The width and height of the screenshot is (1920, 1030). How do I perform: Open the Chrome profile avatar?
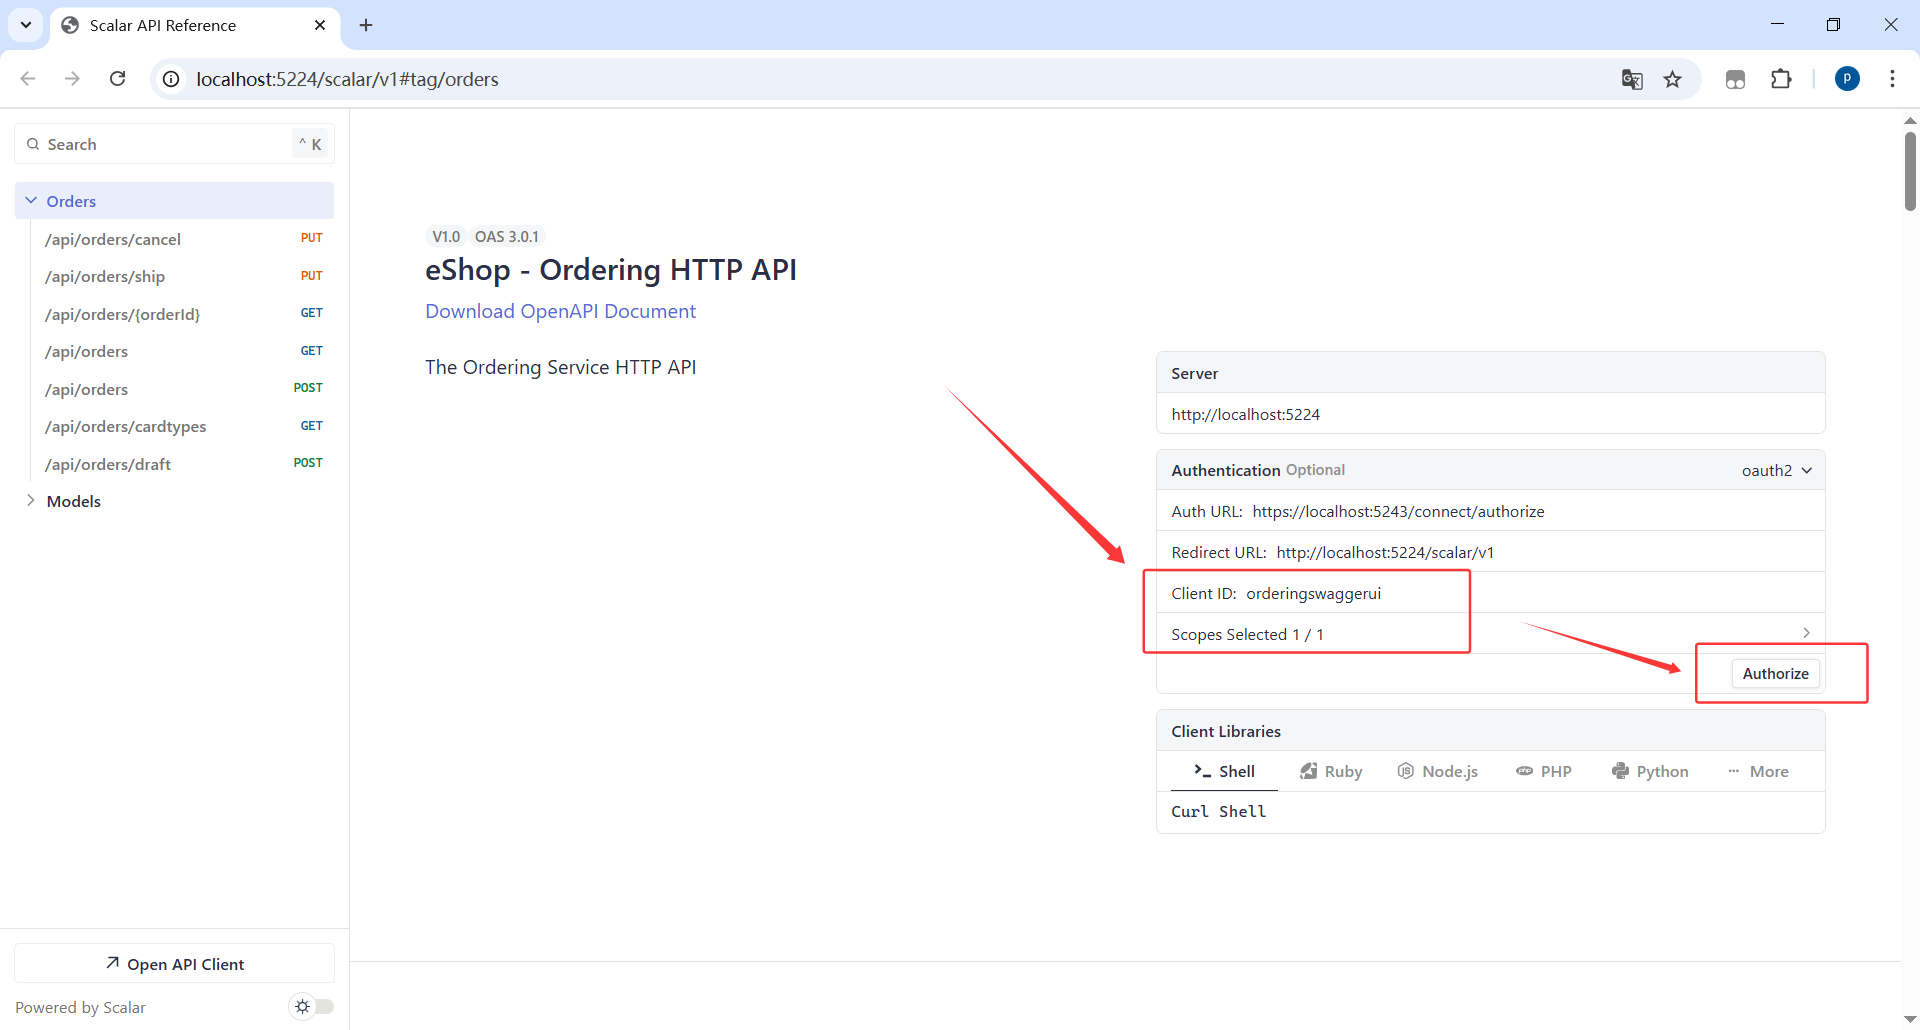(x=1847, y=79)
